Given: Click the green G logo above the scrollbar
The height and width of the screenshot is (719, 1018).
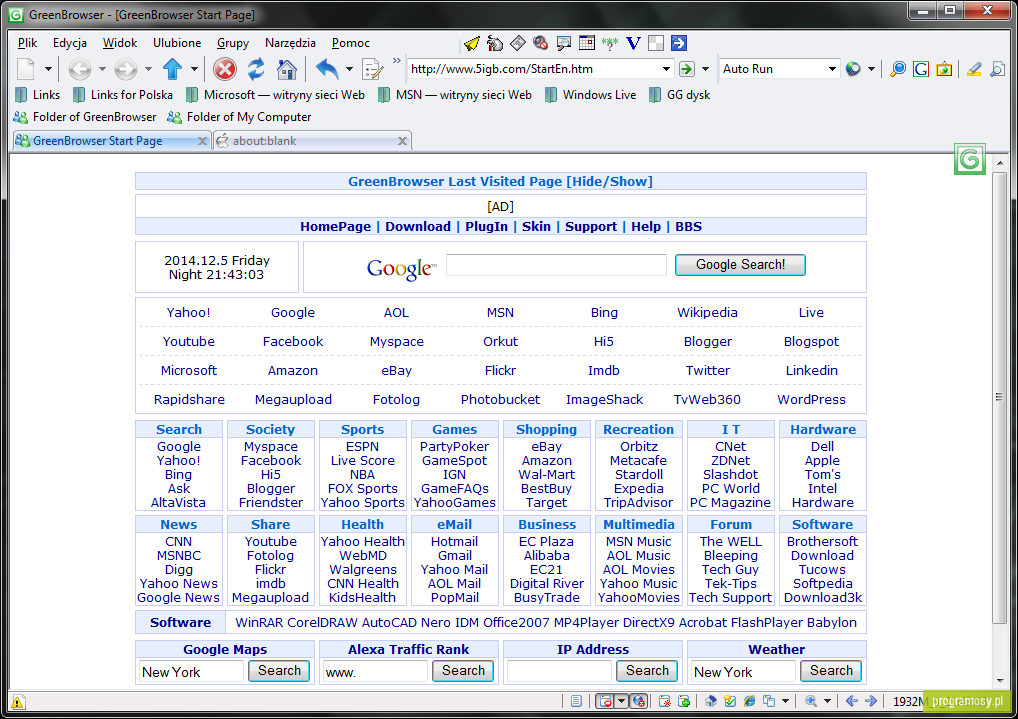Looking at the screenshot, I should tap(970, 159).
